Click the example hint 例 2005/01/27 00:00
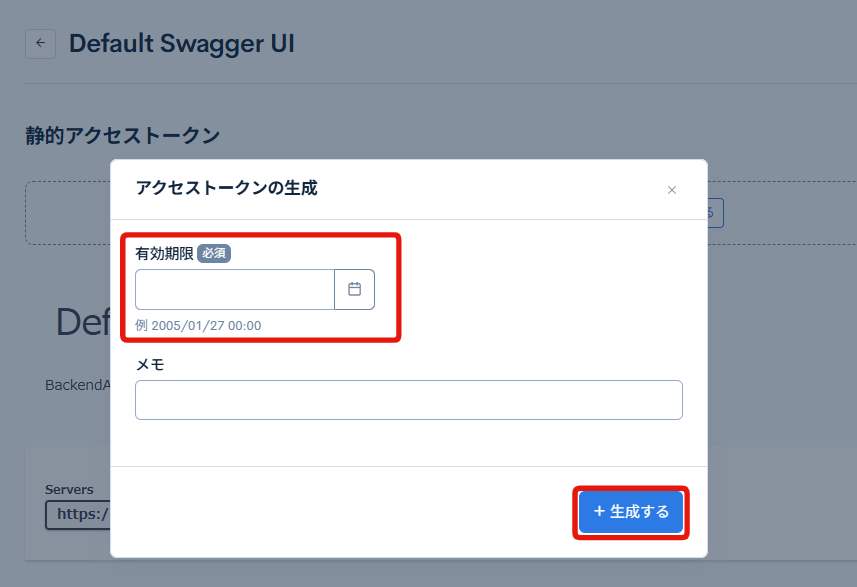This screenshot has width=857, height=587. point(199,326)
